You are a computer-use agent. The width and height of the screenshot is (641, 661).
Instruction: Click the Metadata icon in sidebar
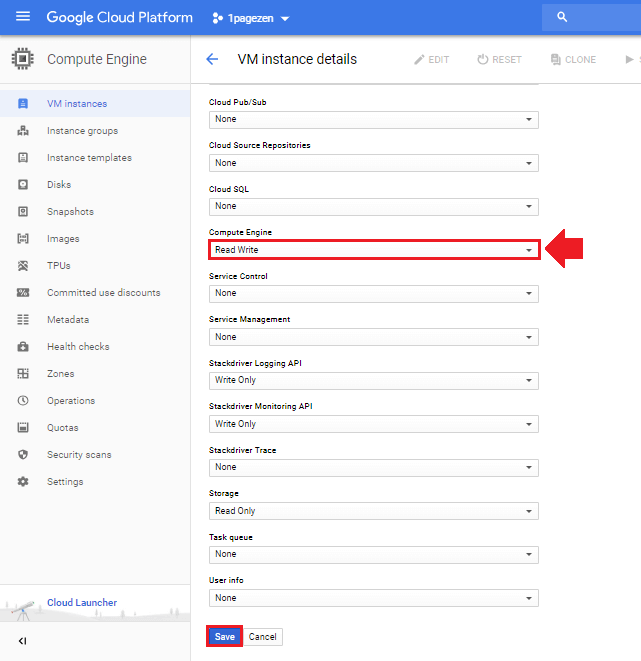point(23,320)
